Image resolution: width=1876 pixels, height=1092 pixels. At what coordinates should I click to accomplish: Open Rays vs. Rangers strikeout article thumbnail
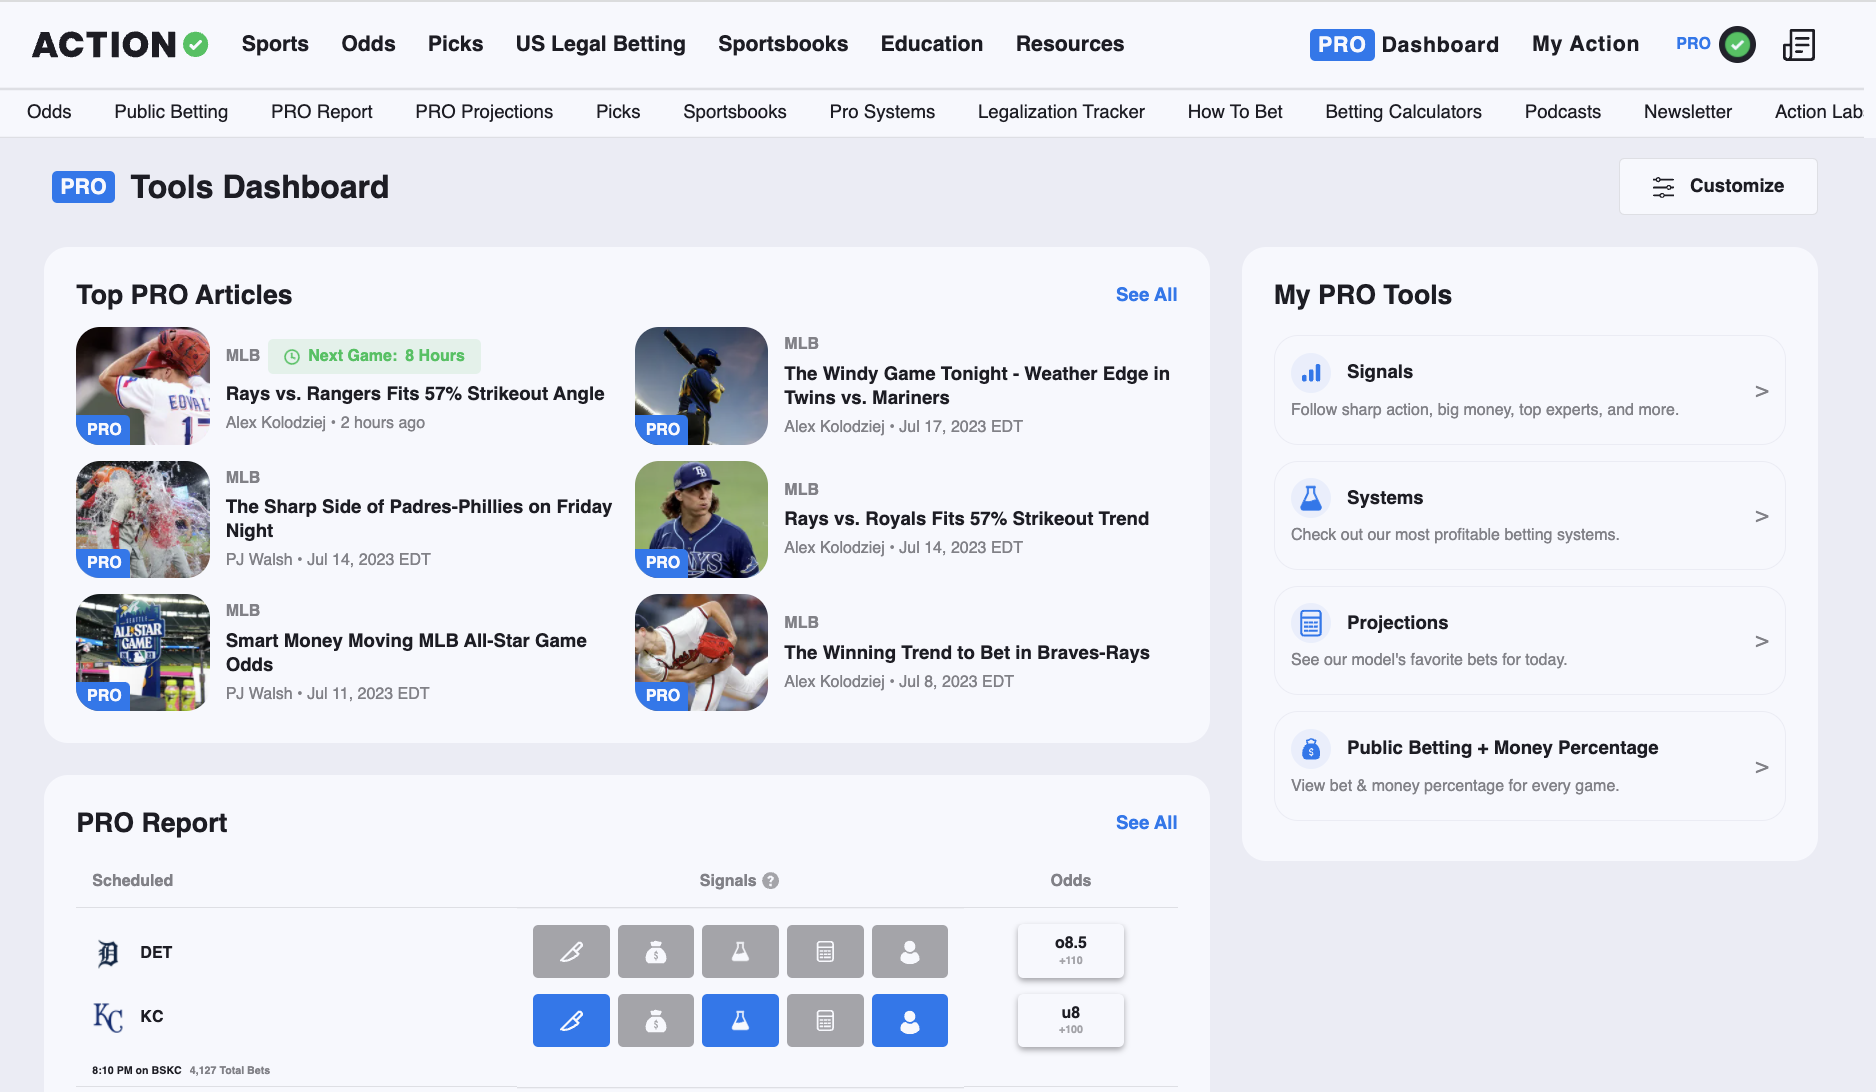143,386
